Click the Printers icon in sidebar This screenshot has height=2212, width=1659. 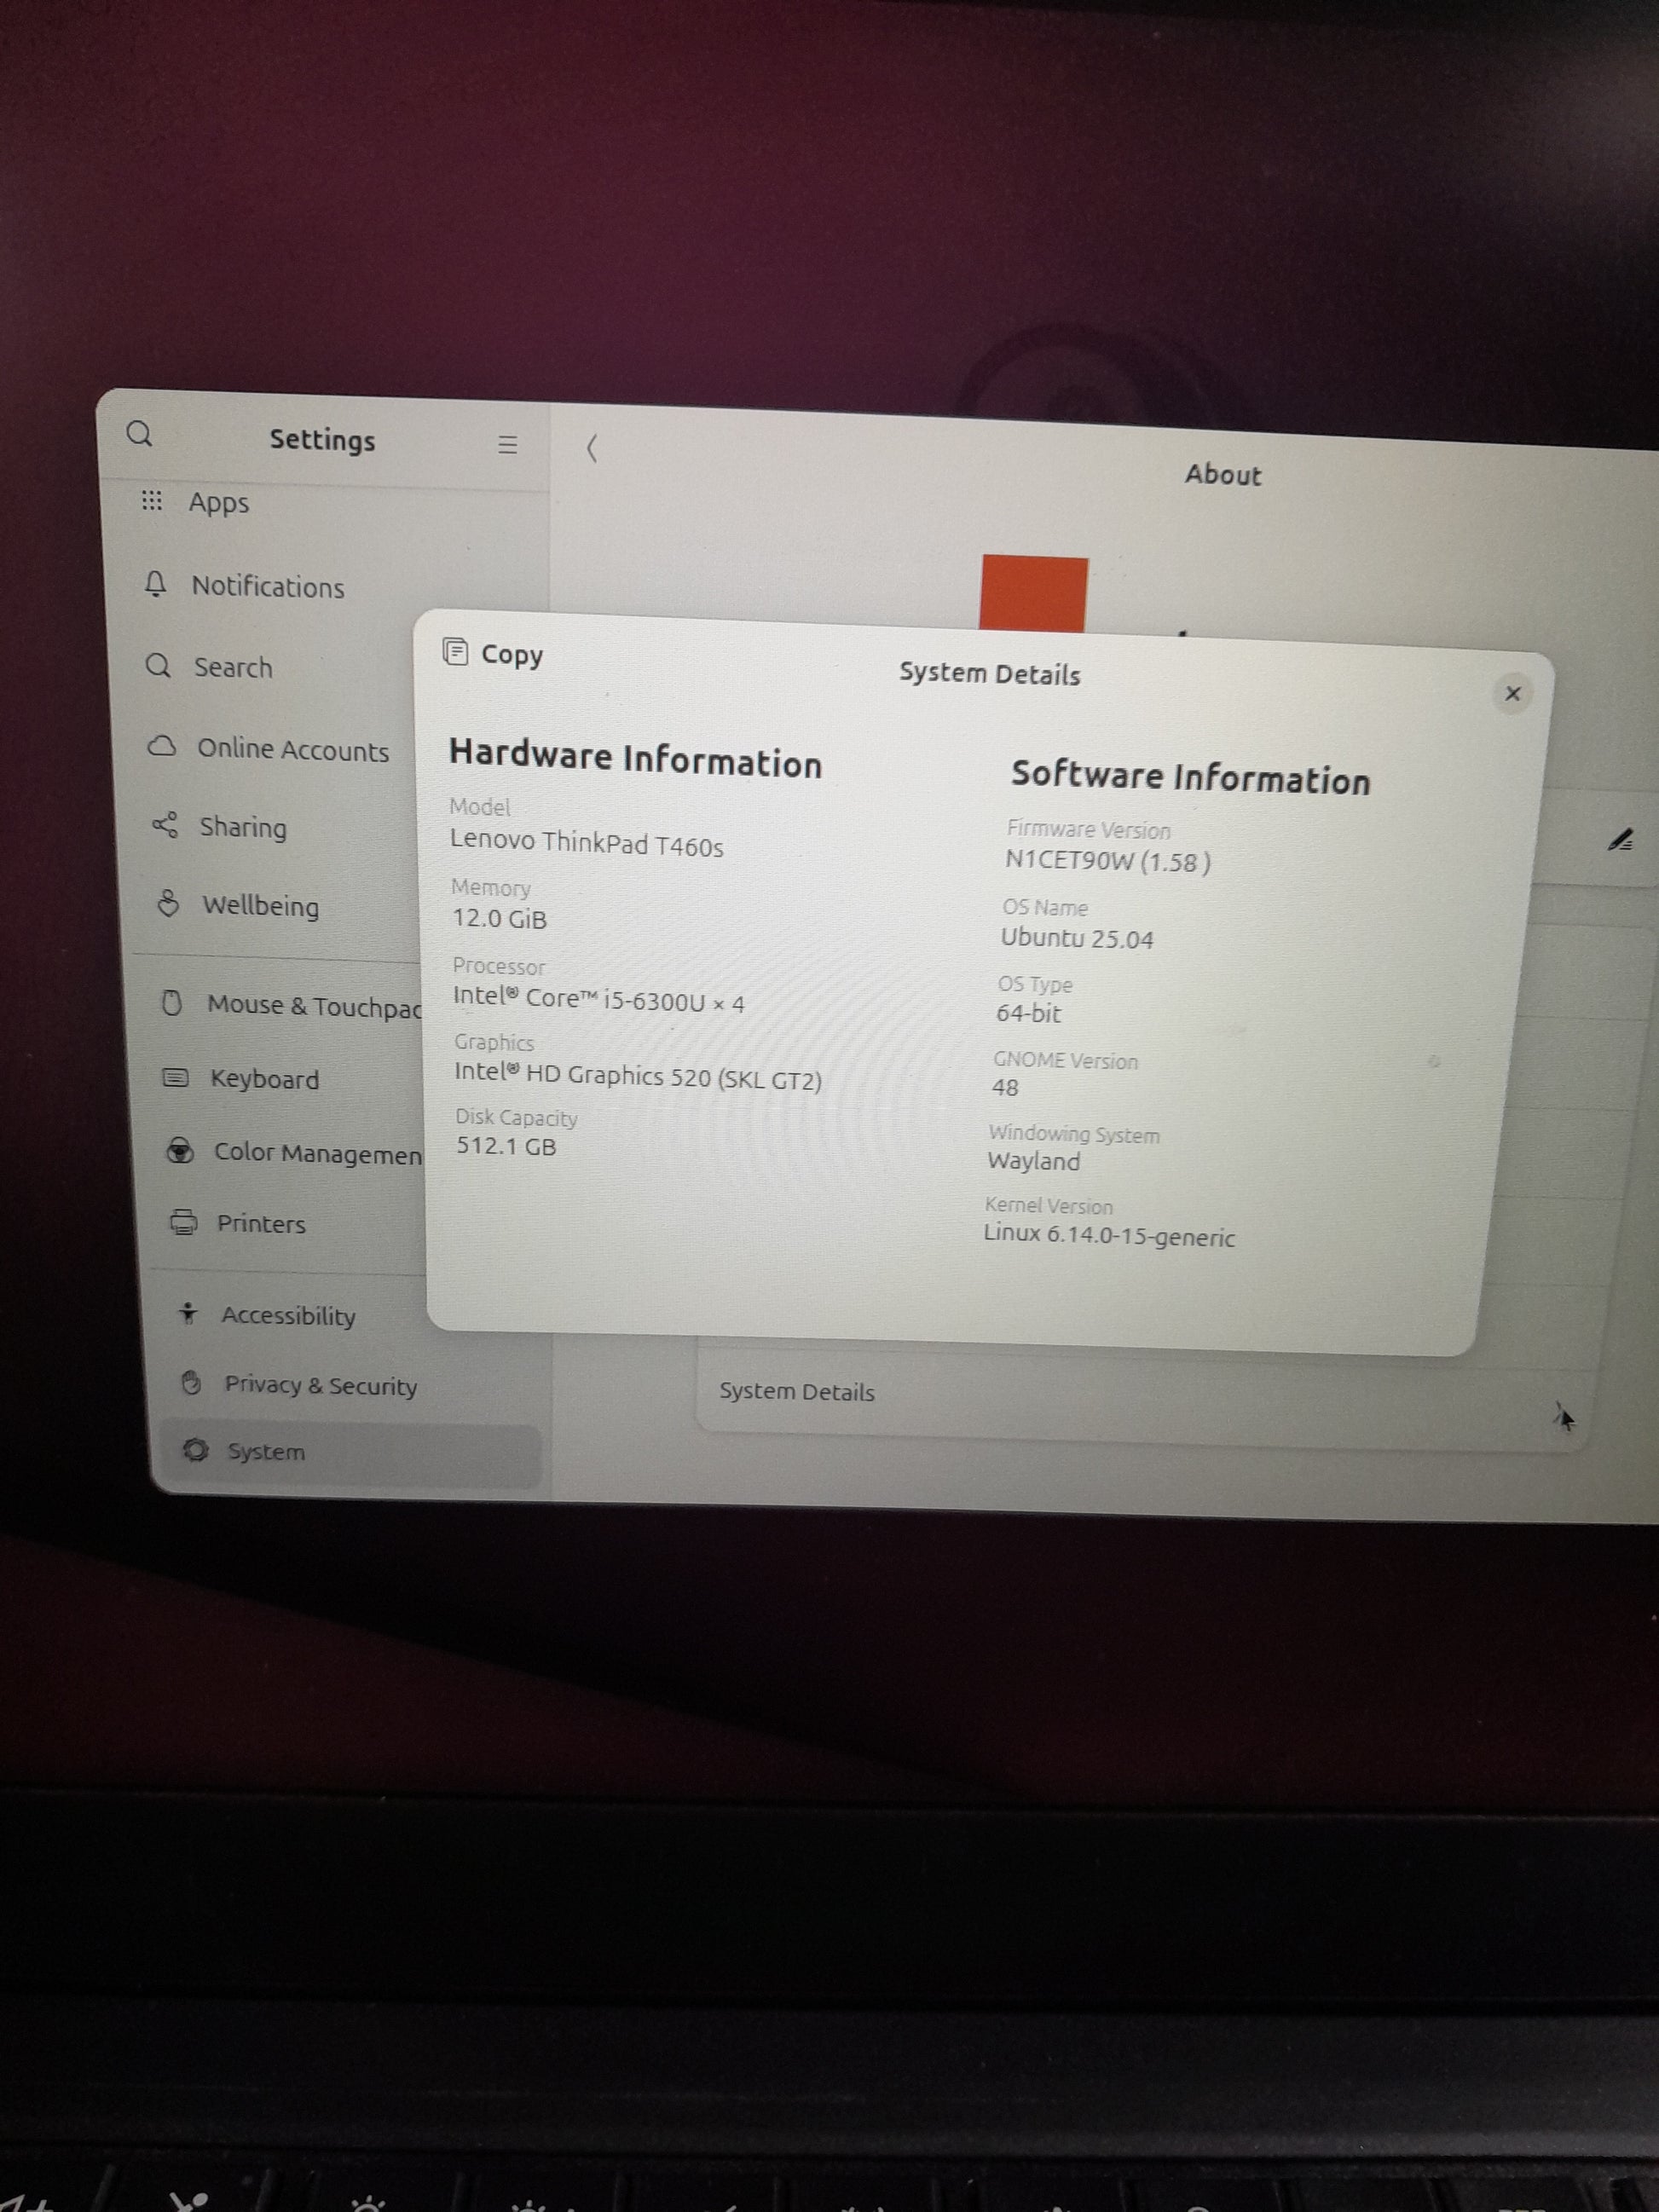coord(184,1222)
